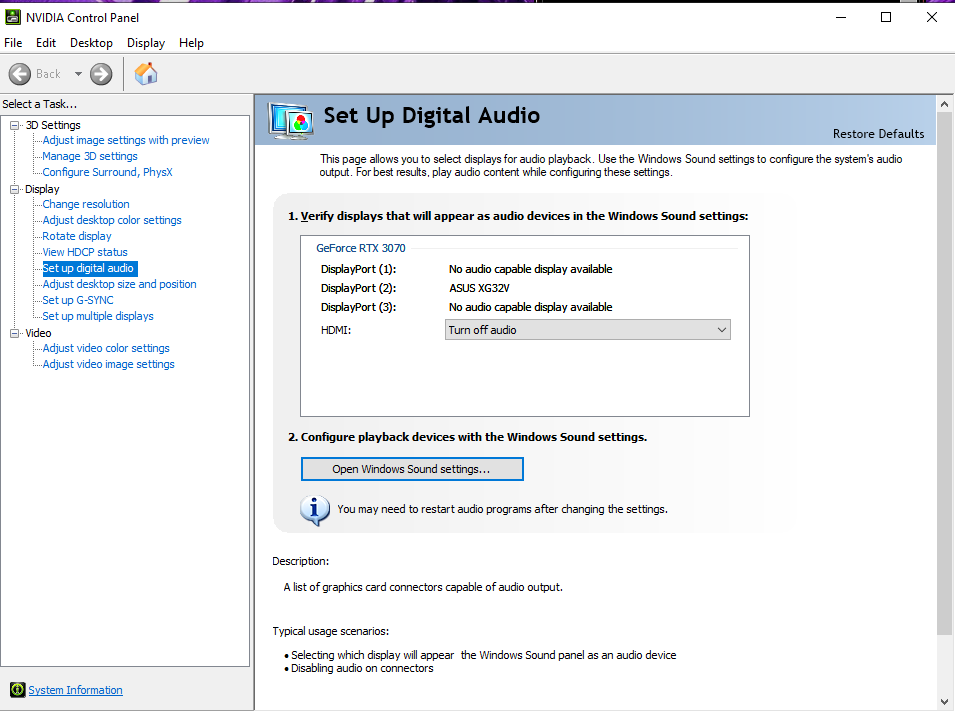
Task: Click Open Windows Sound settings button
Action: pos(412,469)
